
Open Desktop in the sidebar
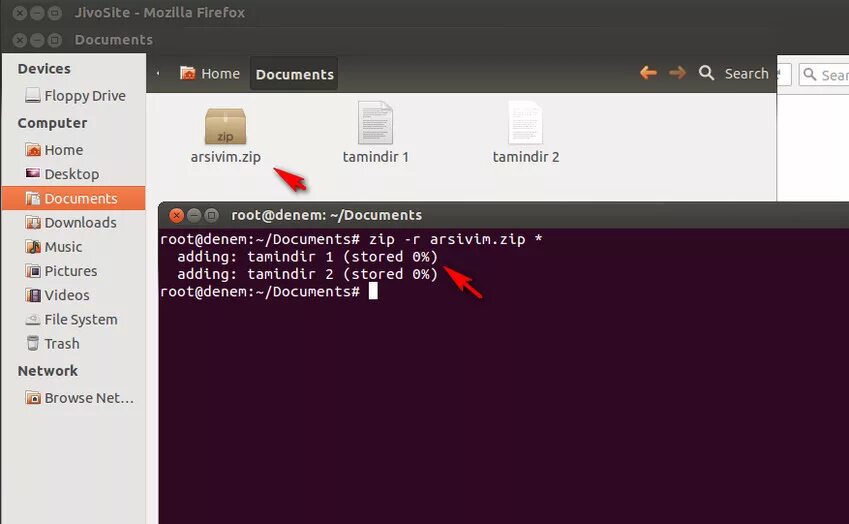tap(62, 174)
